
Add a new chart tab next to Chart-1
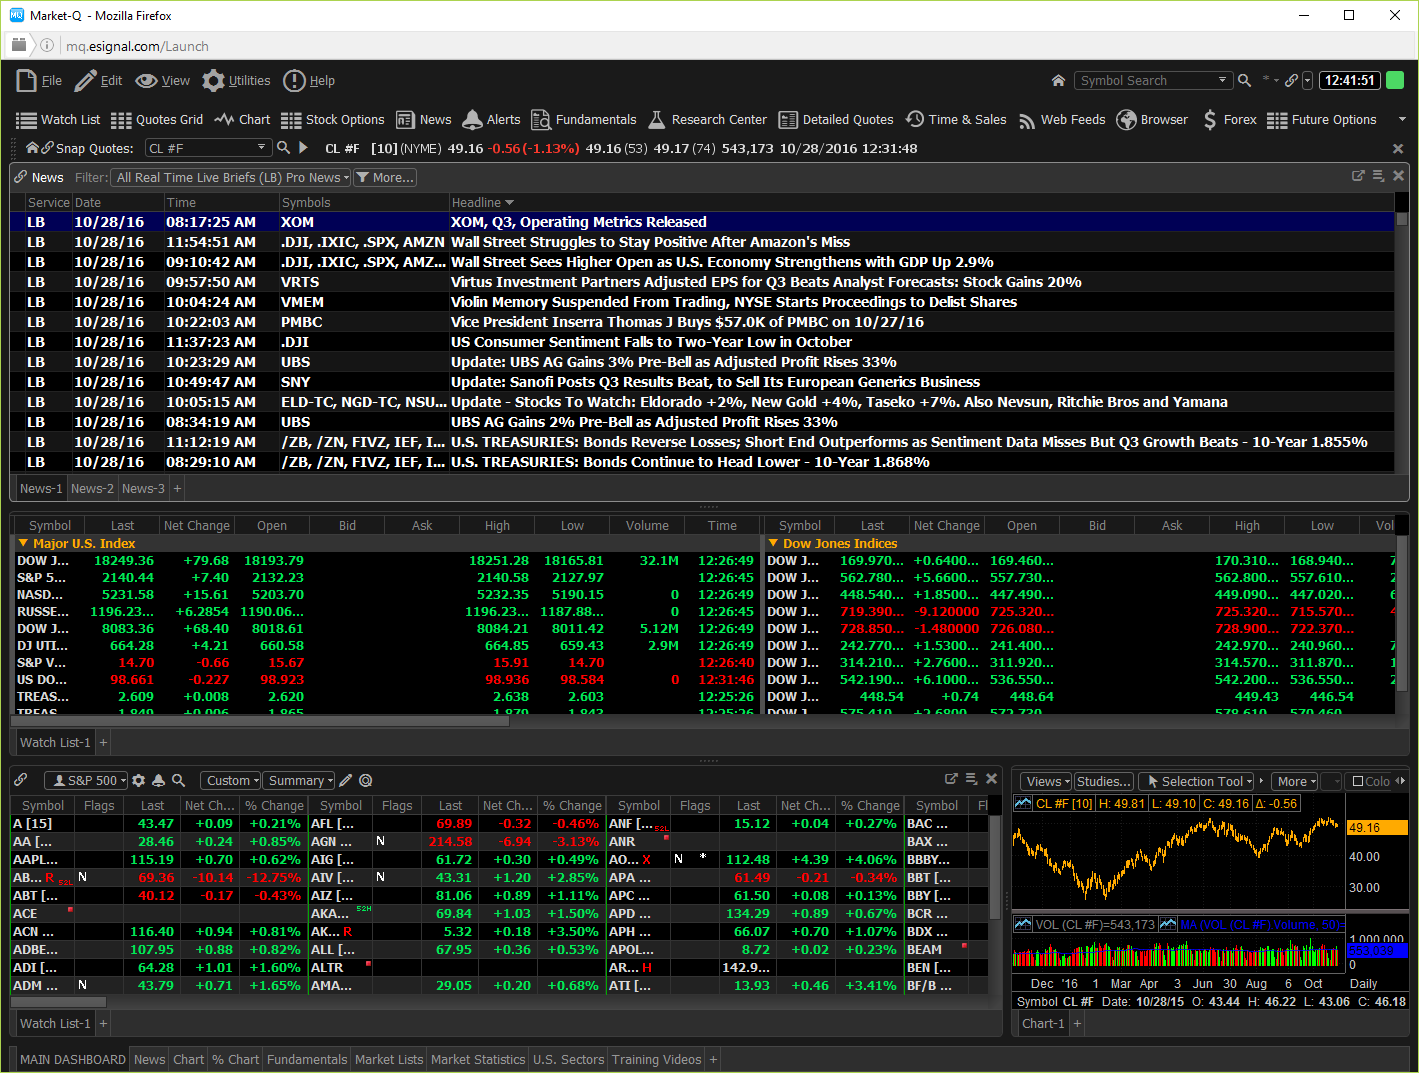point(1077,1024)
